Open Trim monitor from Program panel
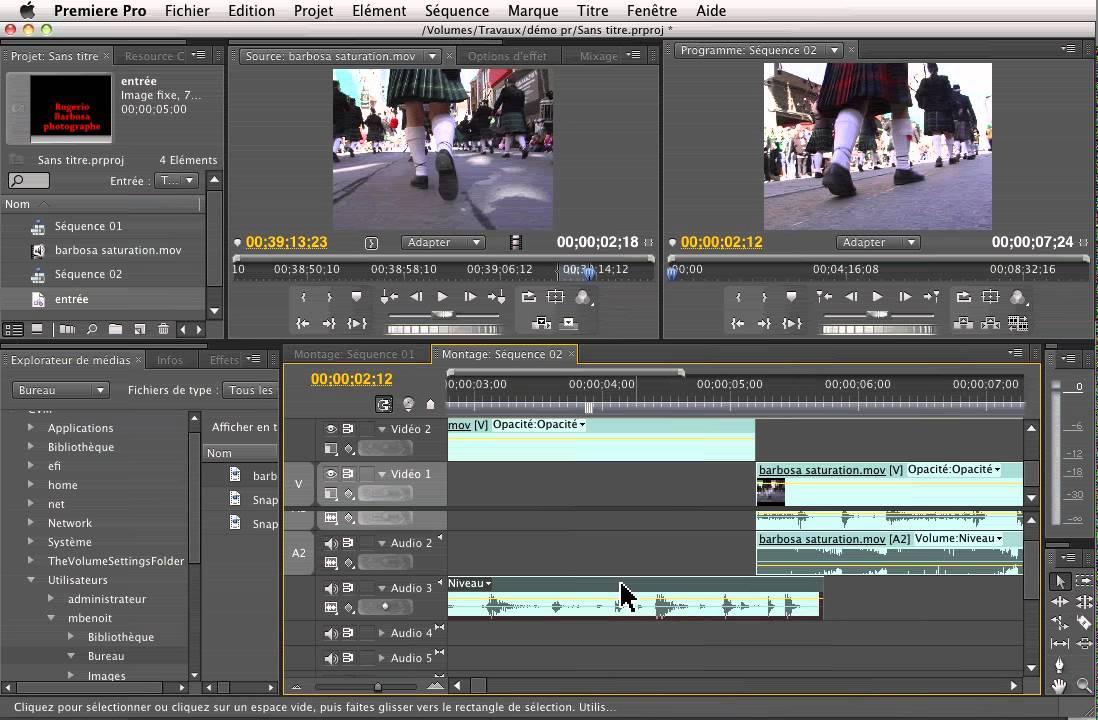 pos(1017,323)
